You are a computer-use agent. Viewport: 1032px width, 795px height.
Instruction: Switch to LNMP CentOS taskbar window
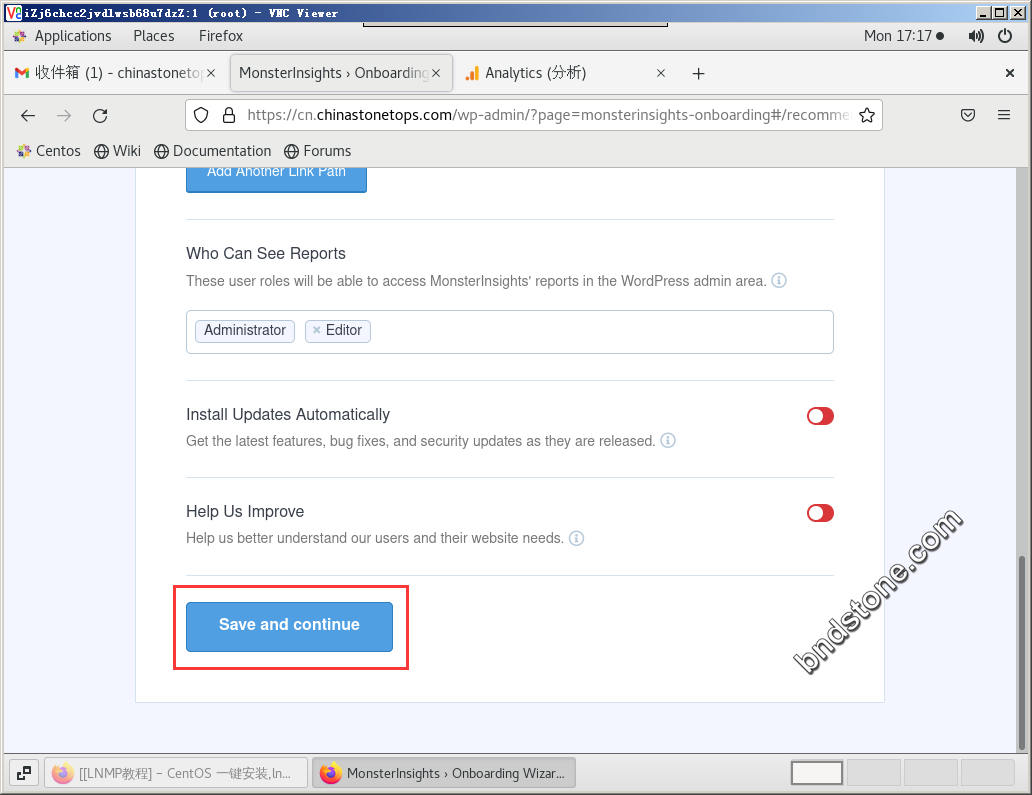(x=176, y=773)
